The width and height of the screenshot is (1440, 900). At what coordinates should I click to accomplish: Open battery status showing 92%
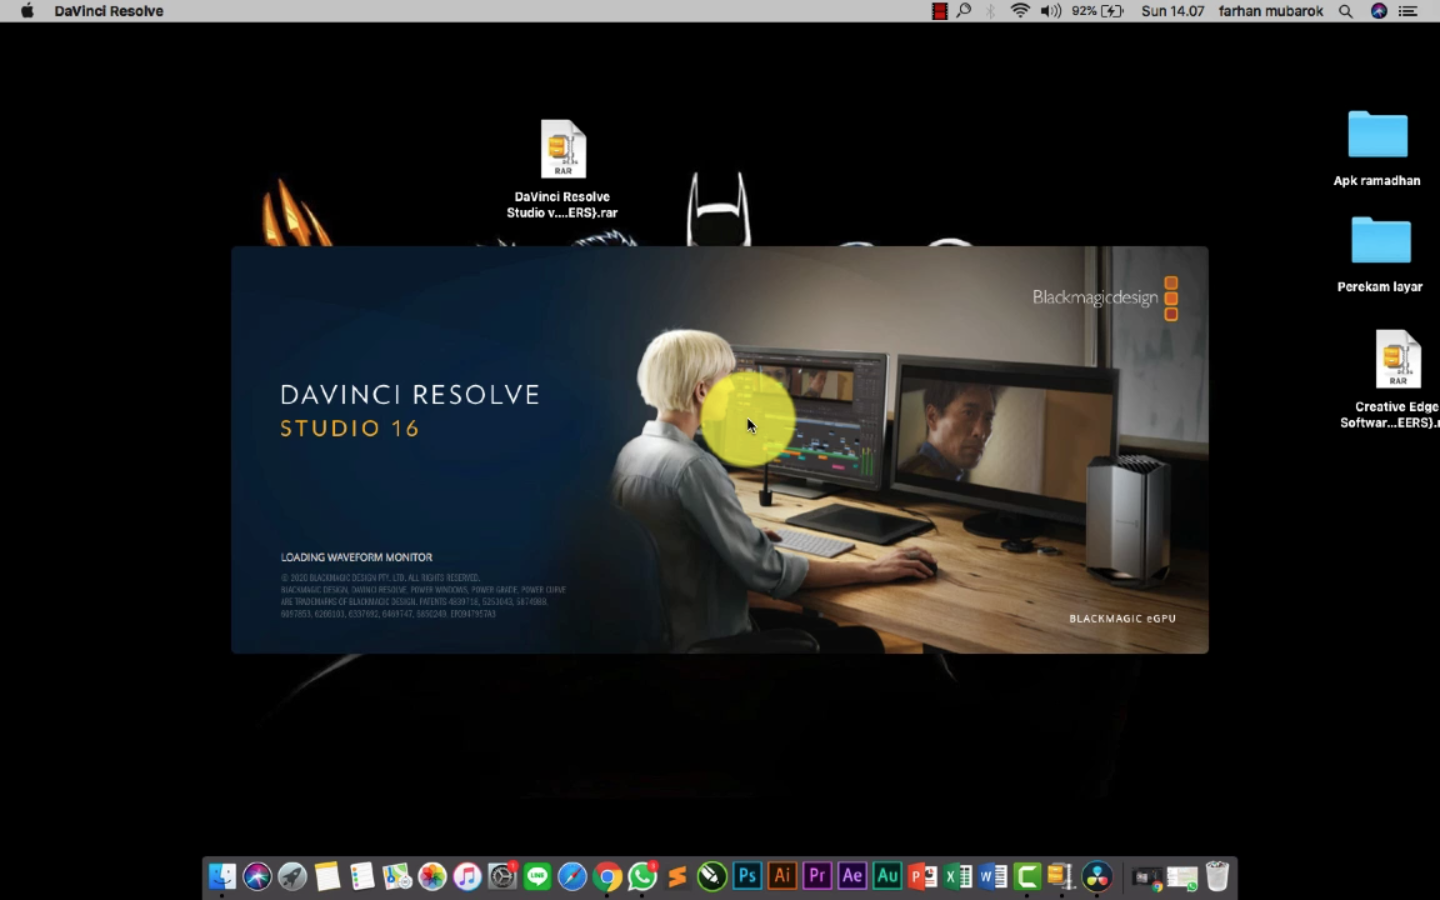pos(1098,11)
